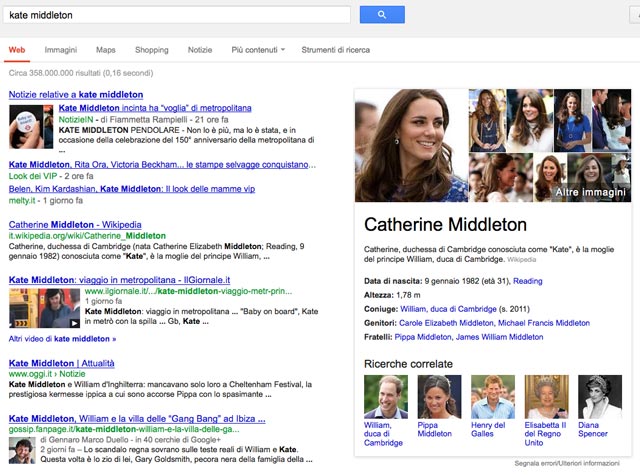640x475 pixels.
Task: Click 'di Gennaro Marco Duello' author link
Action: (x=84, y=440)
